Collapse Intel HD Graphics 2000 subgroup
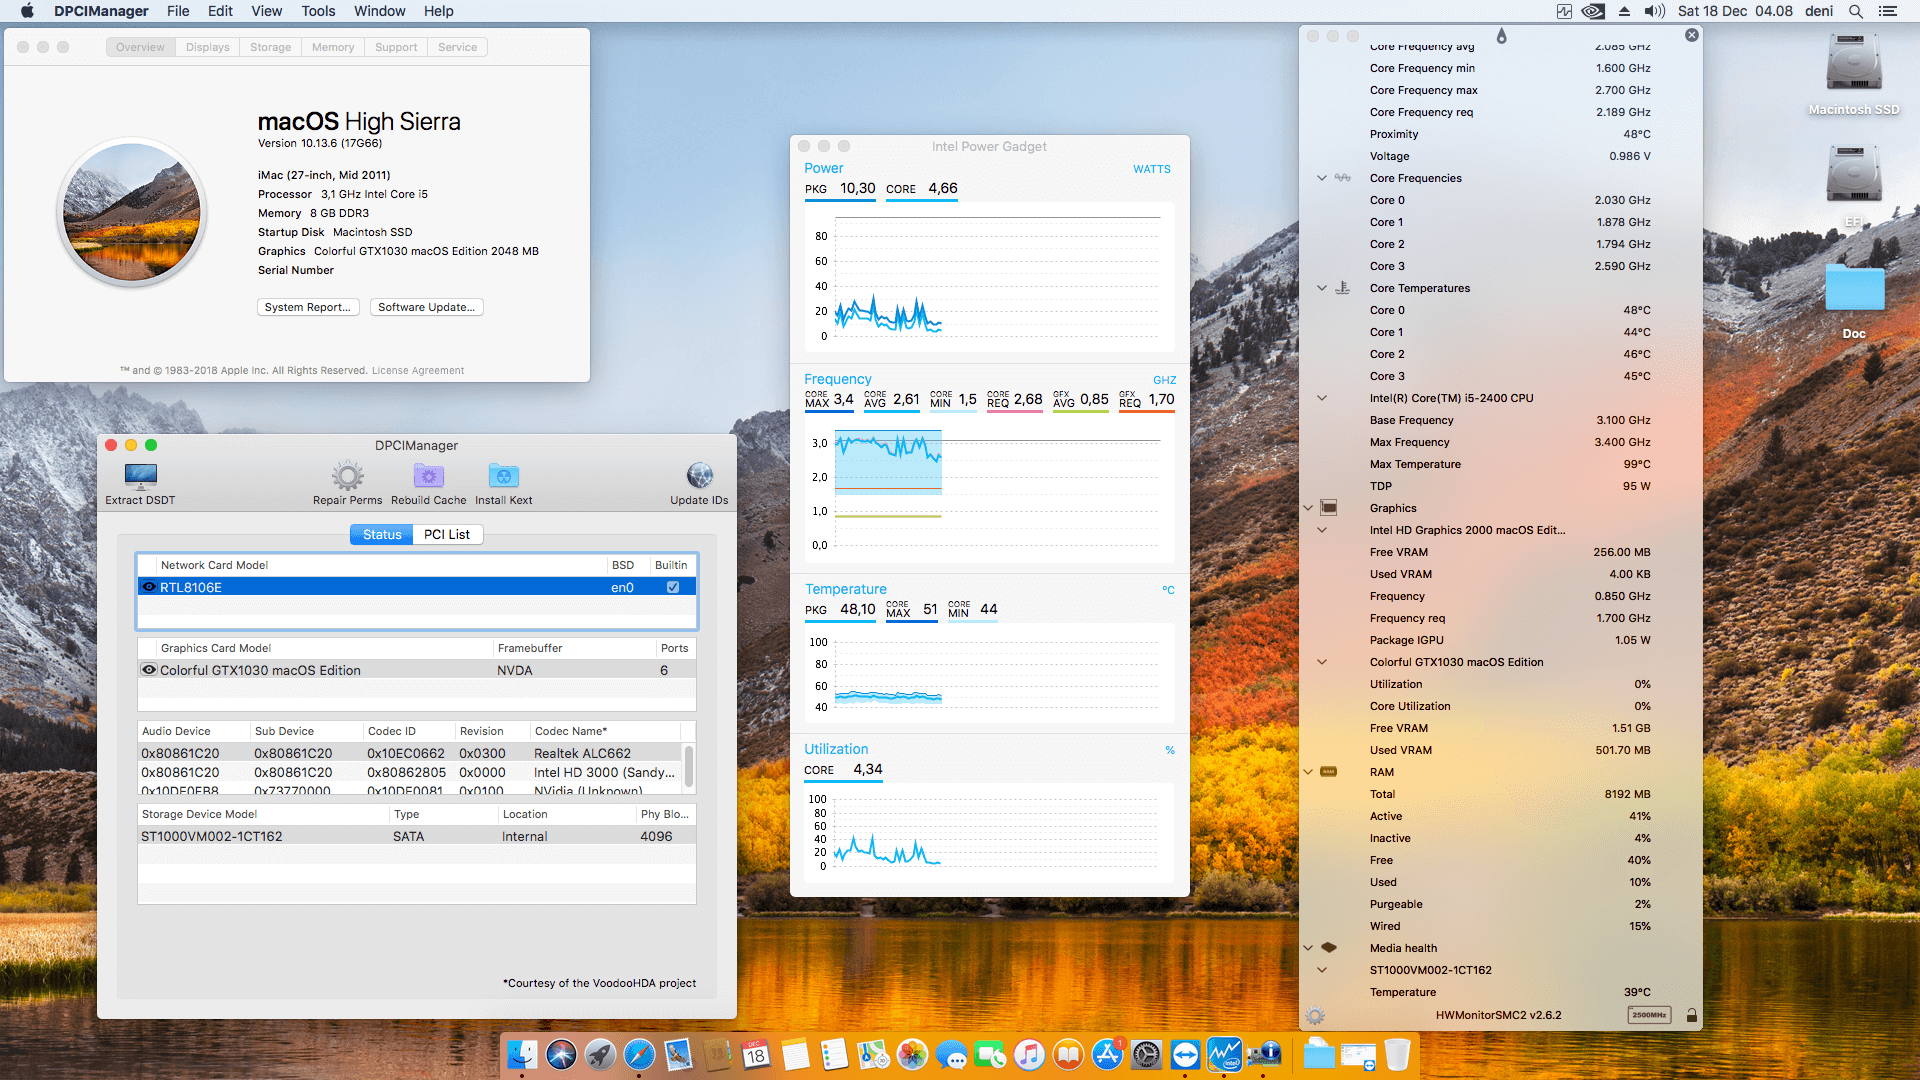Viewport: 1920px width, 1080px height. click(x=1322, y=530)
